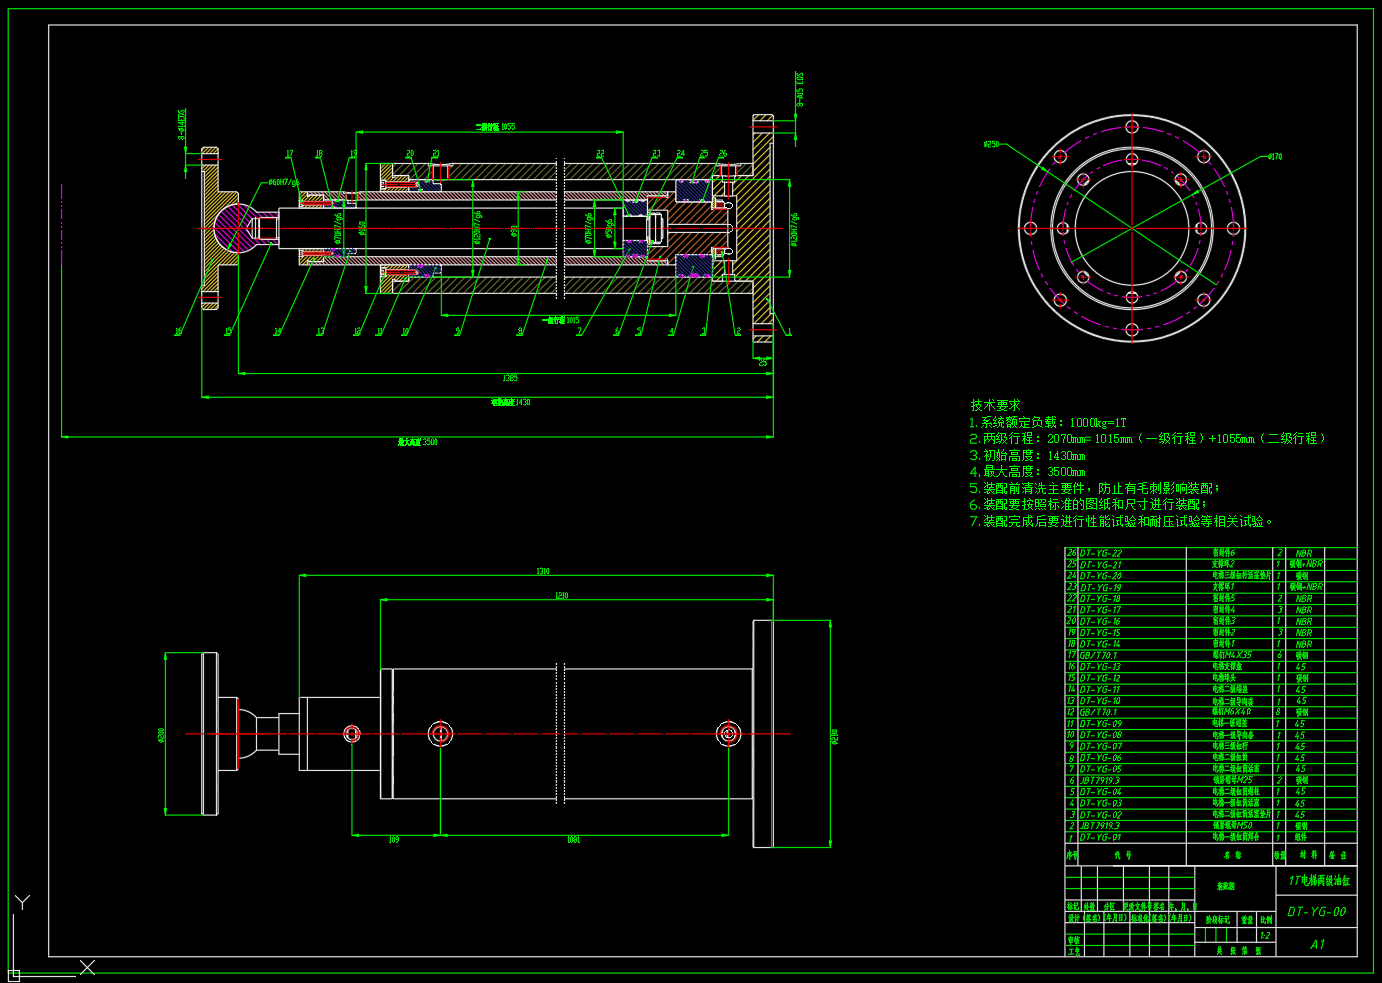
Task: Click part balloon number 18
Action: [x=319, y=154]
